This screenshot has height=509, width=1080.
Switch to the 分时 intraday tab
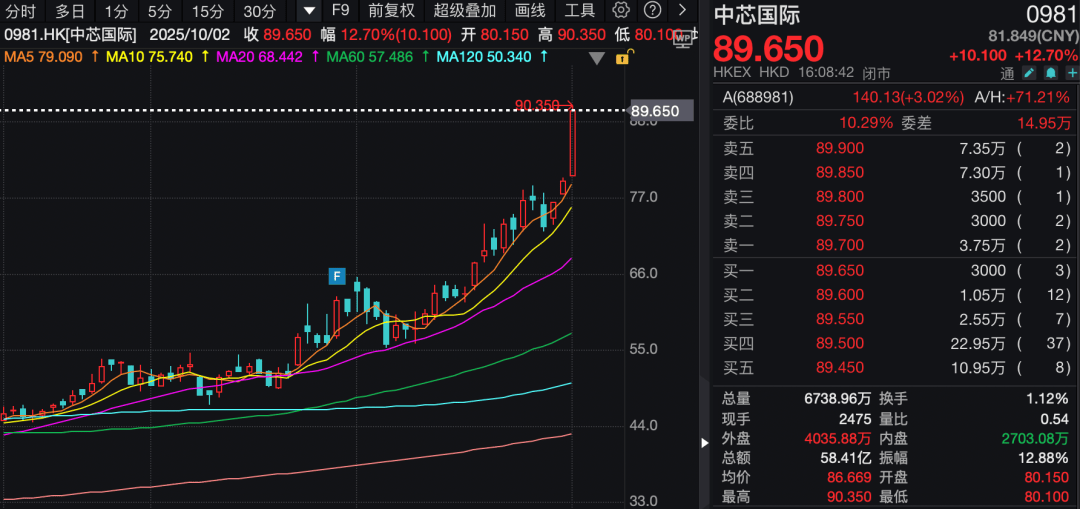[x=20, y=11]
